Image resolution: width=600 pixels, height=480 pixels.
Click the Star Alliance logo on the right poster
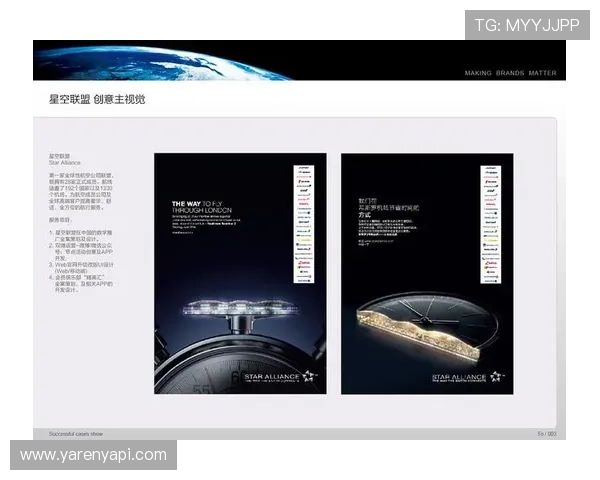[x=468, y=377]
